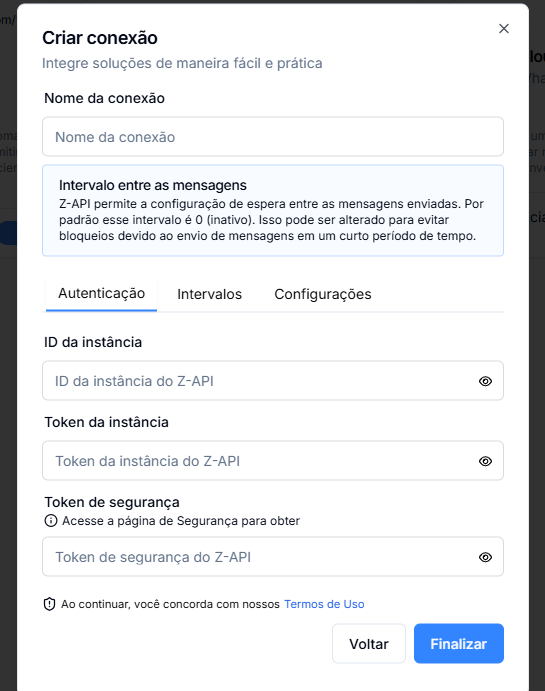This screenshot has height=691, width=545.
Task: Click the Token de segurança label
Action: click(112, 502)
